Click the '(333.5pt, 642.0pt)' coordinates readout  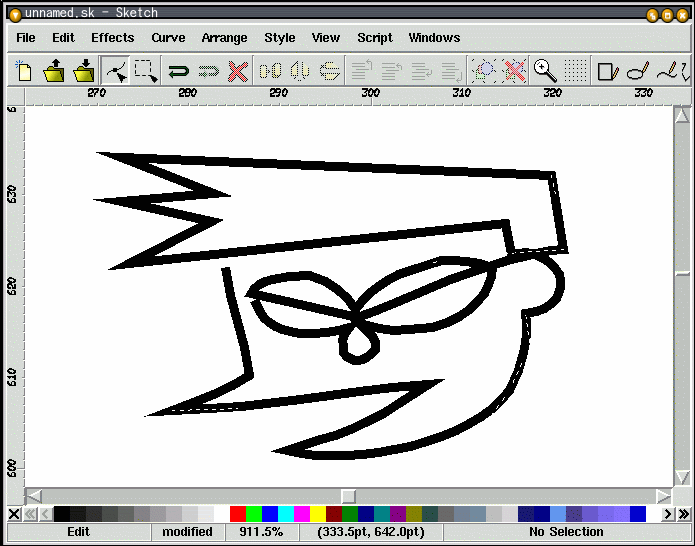click(371, 532)
